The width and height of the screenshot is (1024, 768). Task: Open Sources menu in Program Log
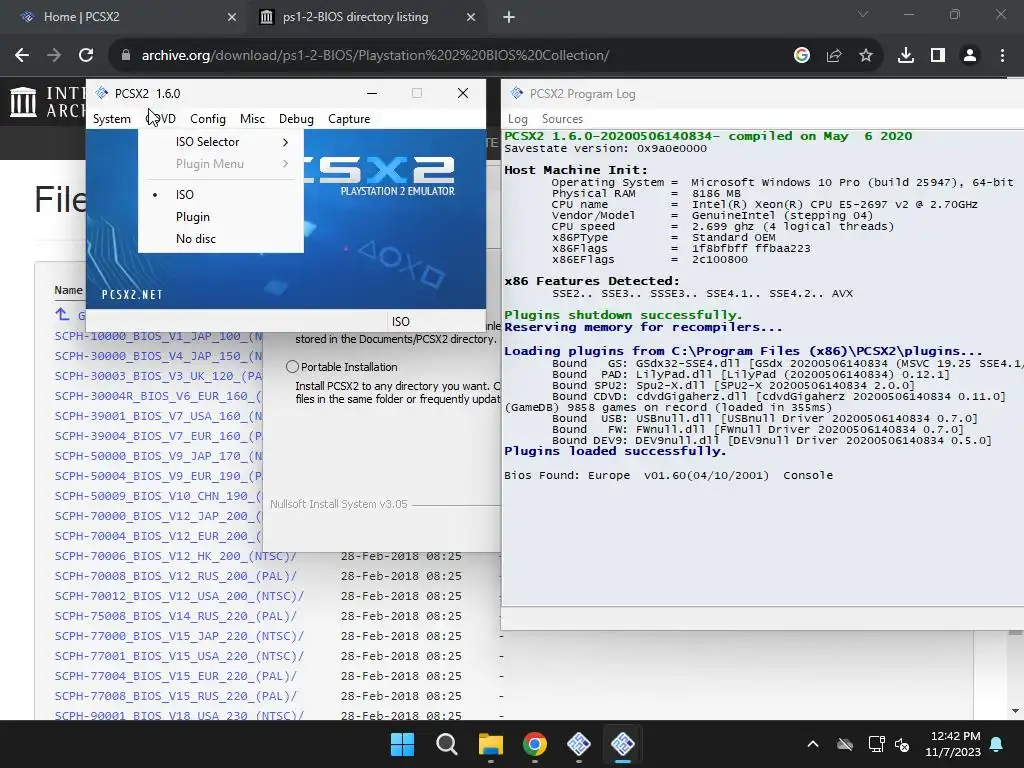(x=562, y=119)
